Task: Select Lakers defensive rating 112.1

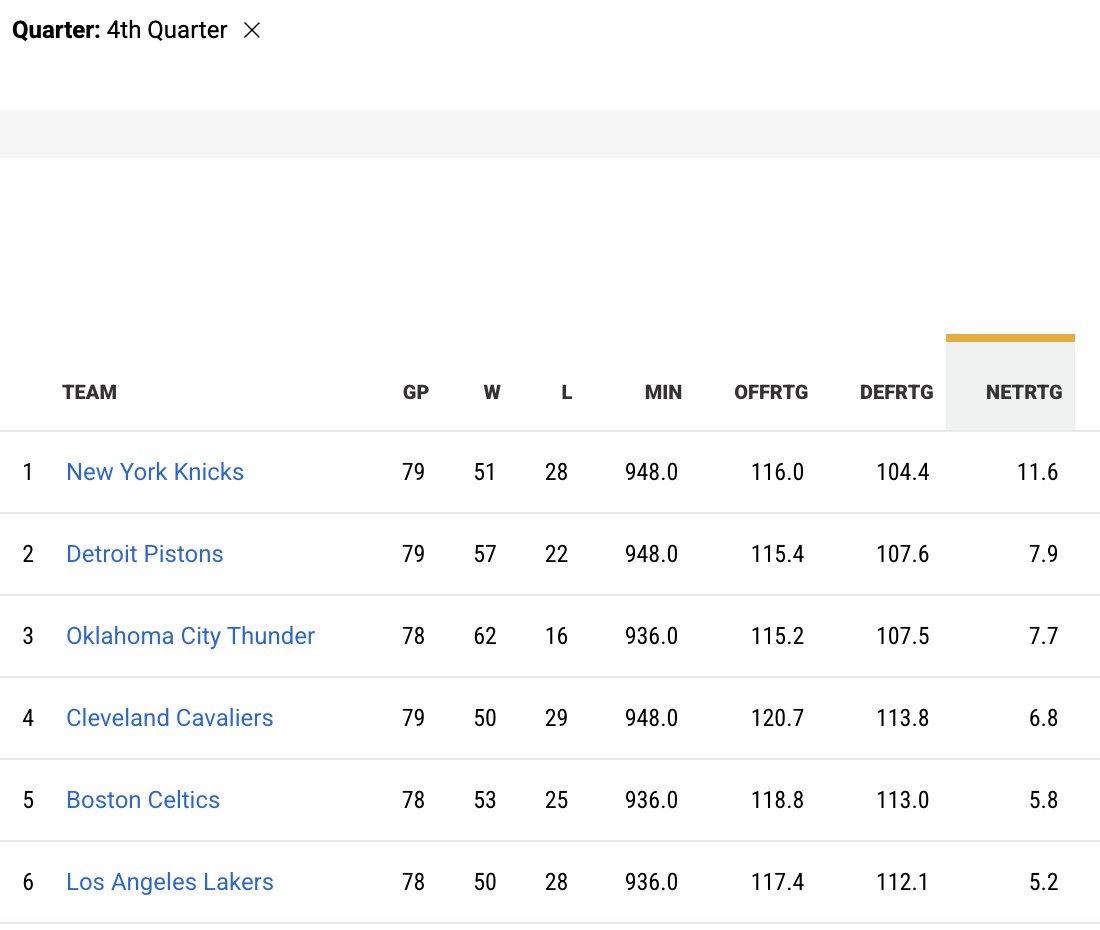Action: click(902, 882)
